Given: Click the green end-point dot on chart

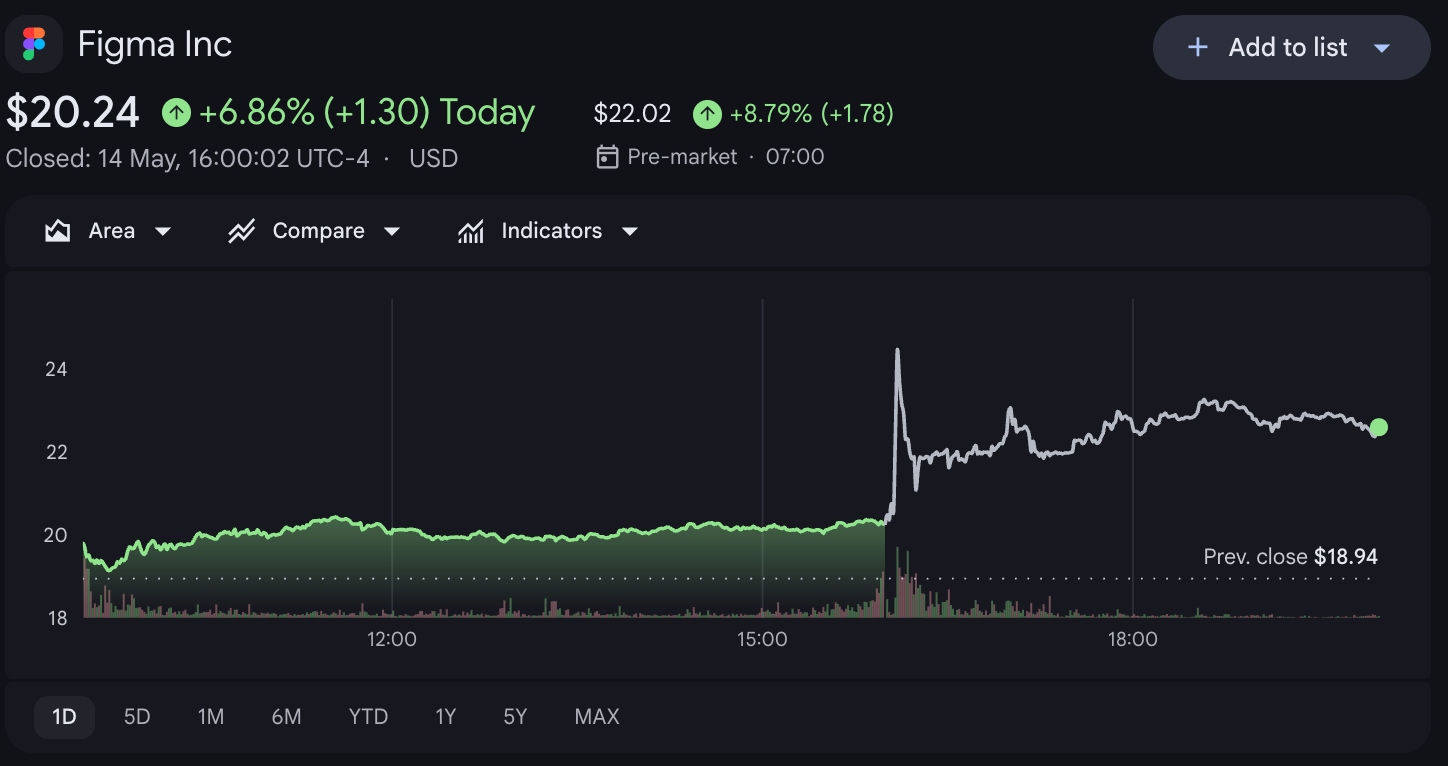Looking at the screenshot, I should 1379,428.
